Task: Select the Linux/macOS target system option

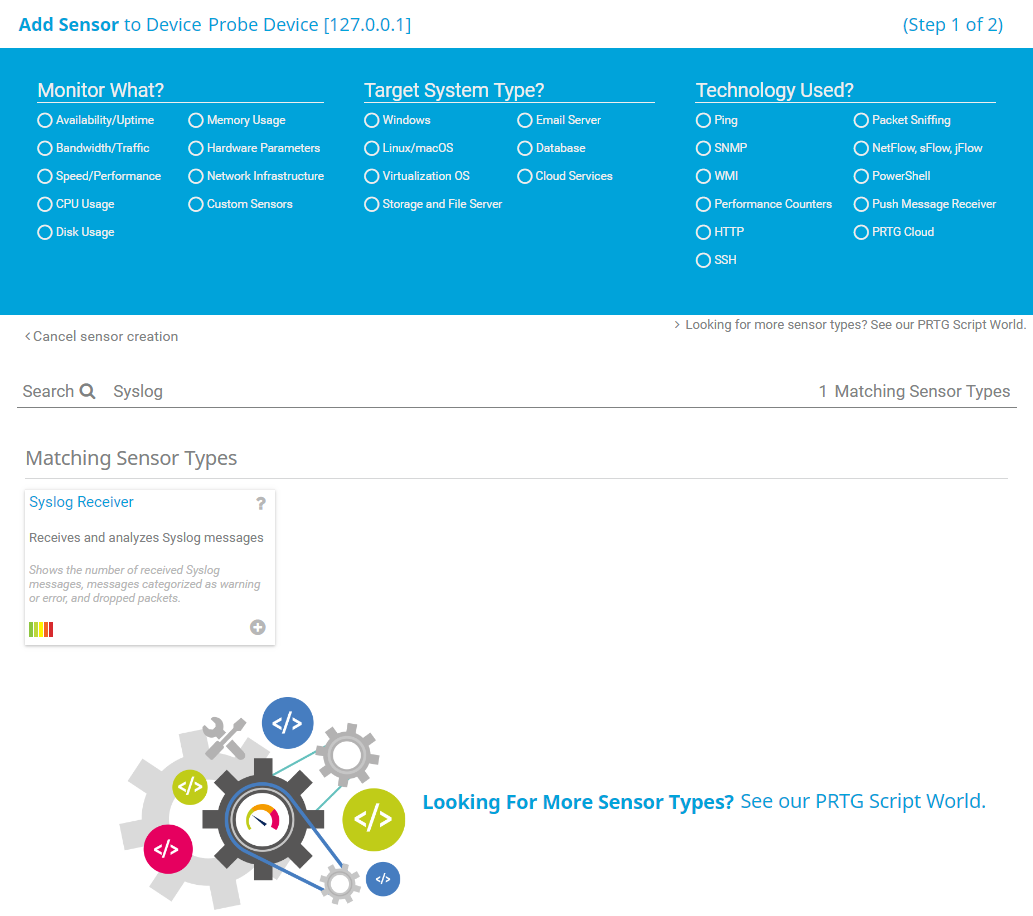Action: 371,148
